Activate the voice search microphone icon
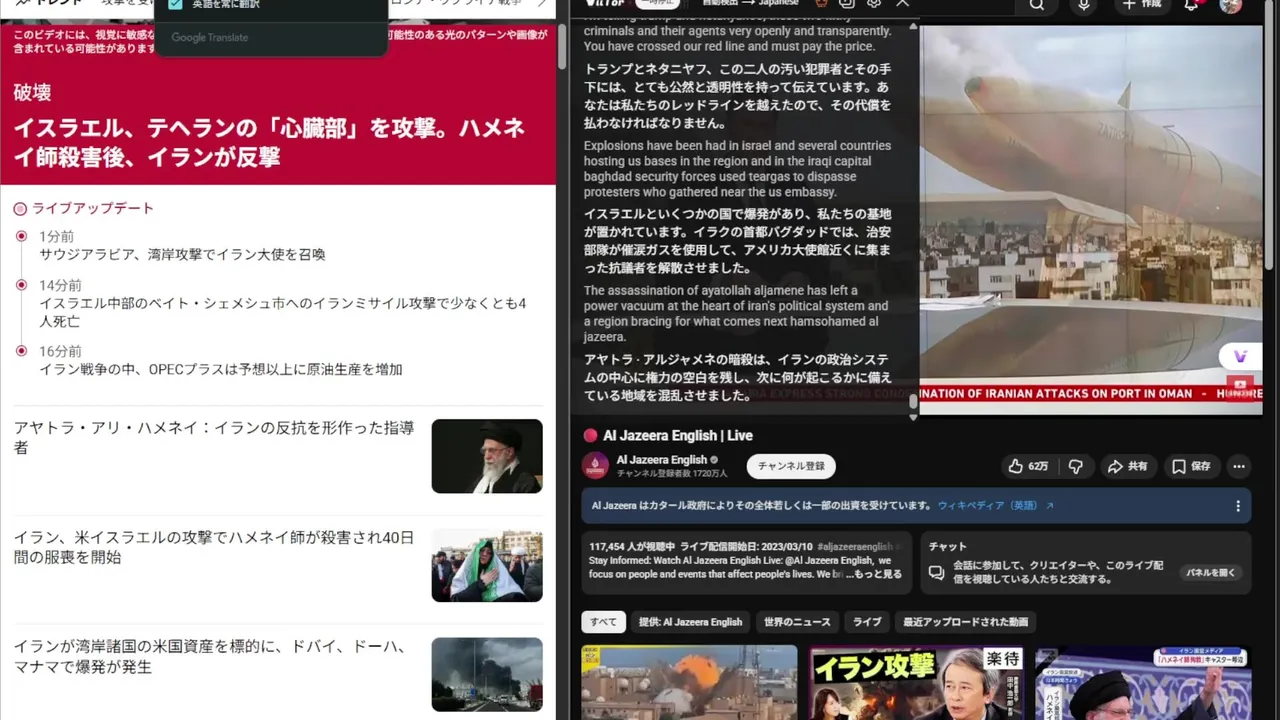The height and width of the screenshot is (720, 1280). (1084, 5)
